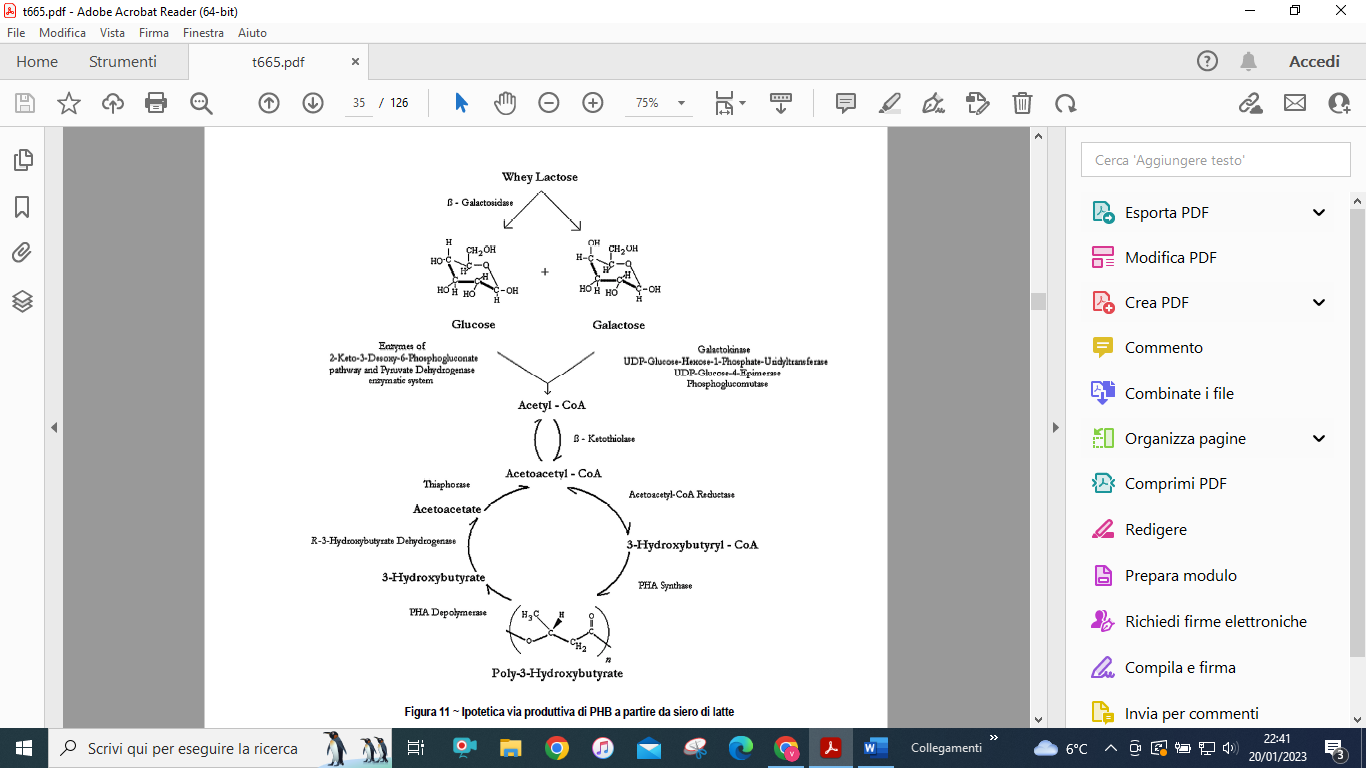
Task: Go to previous page with up arrow
Action: pos(269,103)
